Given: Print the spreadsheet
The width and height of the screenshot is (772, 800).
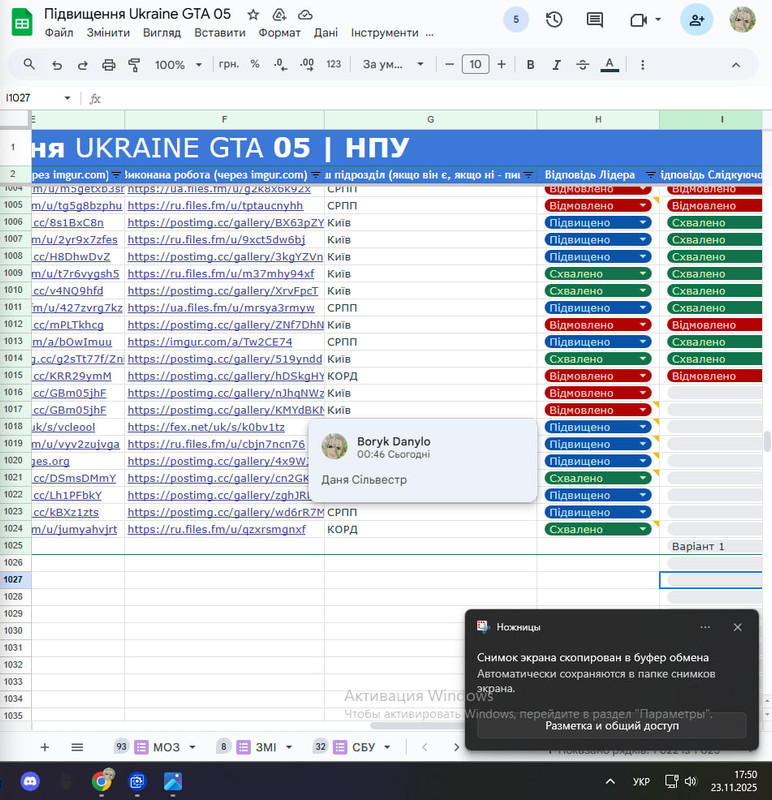Looking at the screenshot, I should pos(109,65).
